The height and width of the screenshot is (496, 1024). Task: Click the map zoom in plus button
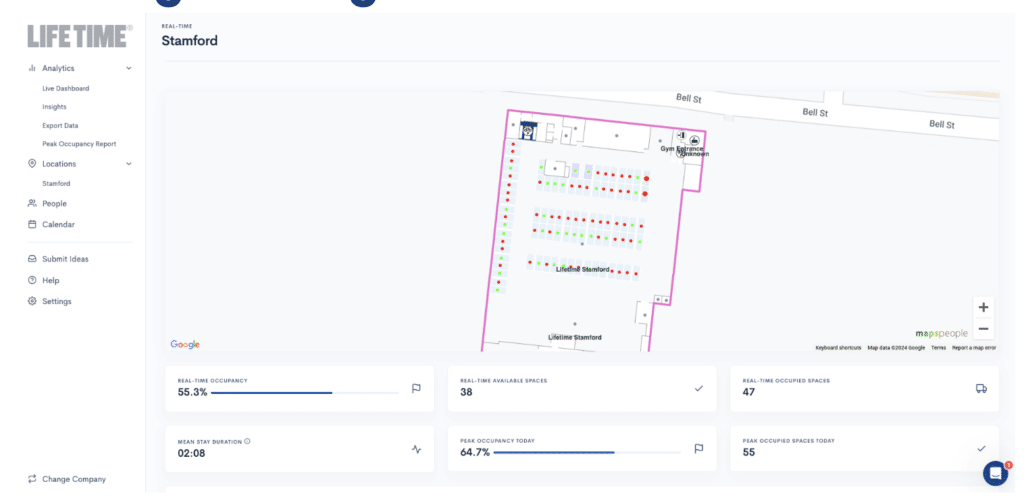pos(983,308)
